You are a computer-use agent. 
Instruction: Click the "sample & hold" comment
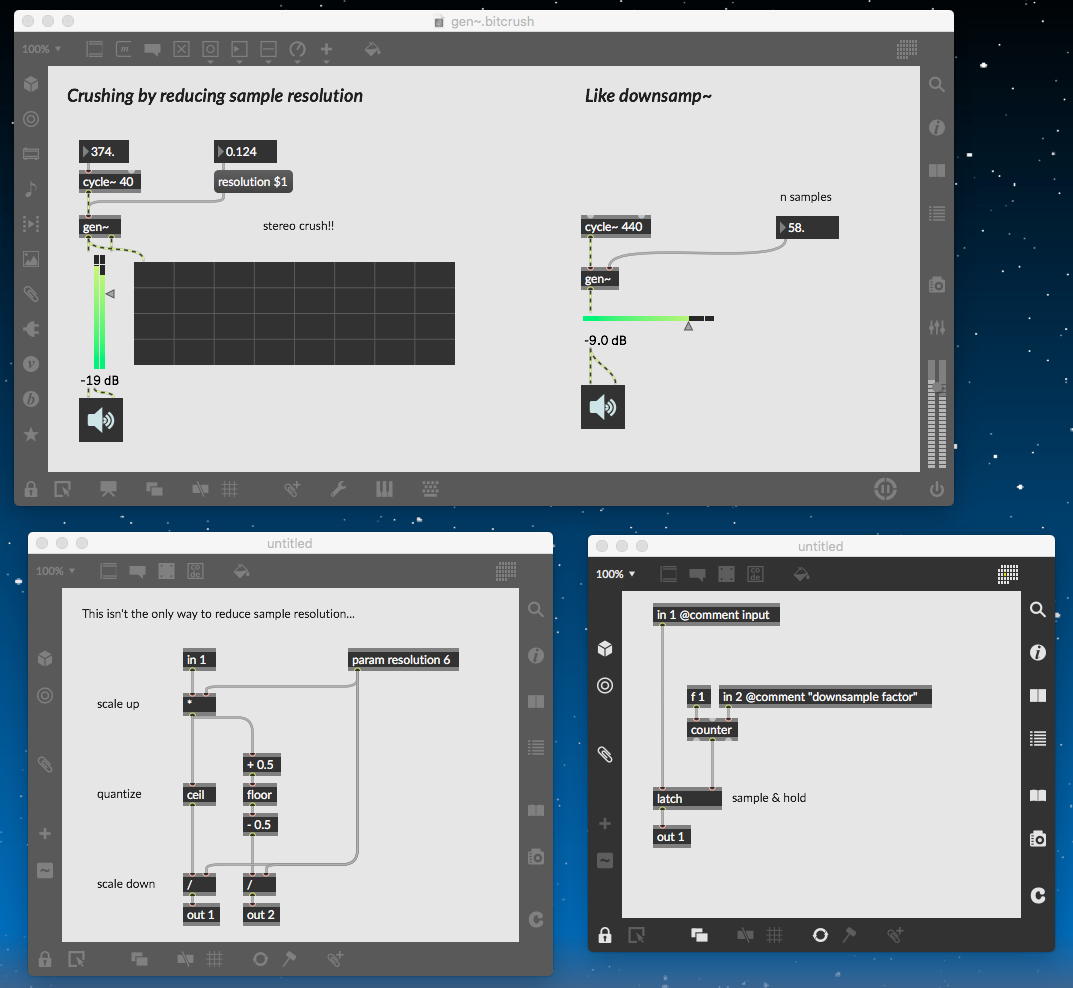point(769,798)
